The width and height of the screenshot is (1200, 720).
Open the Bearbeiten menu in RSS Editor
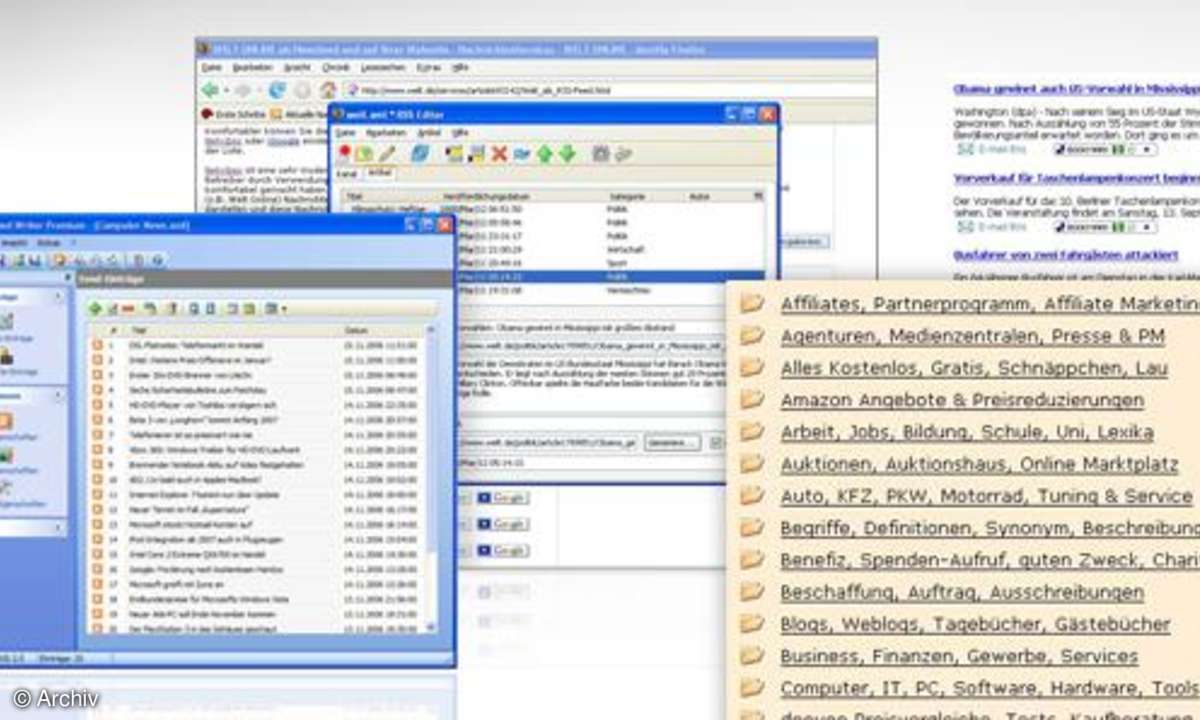click(x=385, y=132)
